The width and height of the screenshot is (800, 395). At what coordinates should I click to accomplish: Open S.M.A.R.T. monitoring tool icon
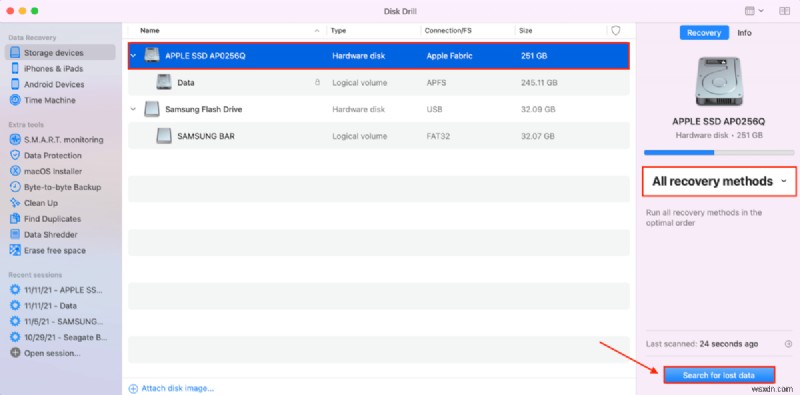point(15,140)
